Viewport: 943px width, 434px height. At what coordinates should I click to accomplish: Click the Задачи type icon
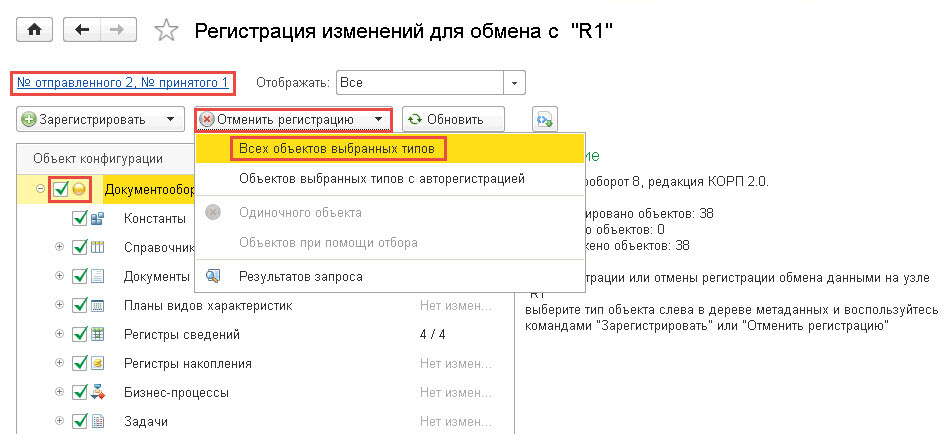pos(97,421)
